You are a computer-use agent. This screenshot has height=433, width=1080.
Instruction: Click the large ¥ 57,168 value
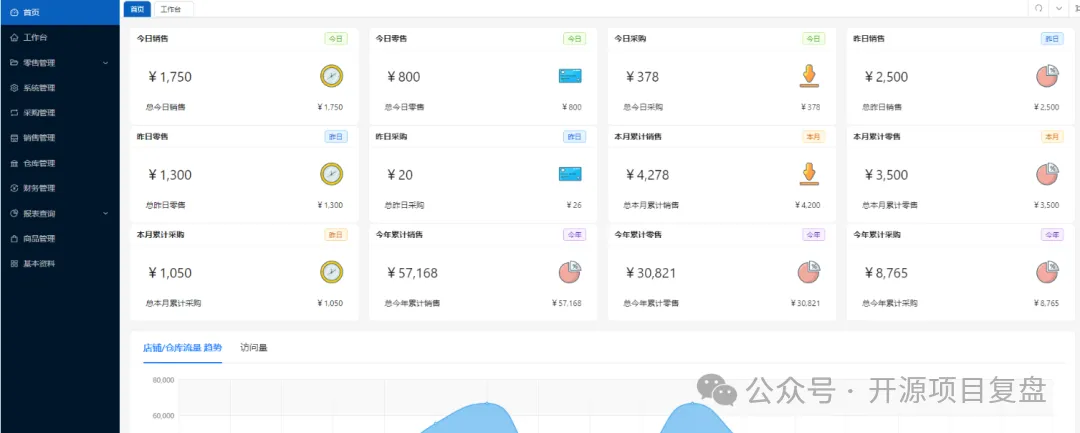(x=412, y=273)
